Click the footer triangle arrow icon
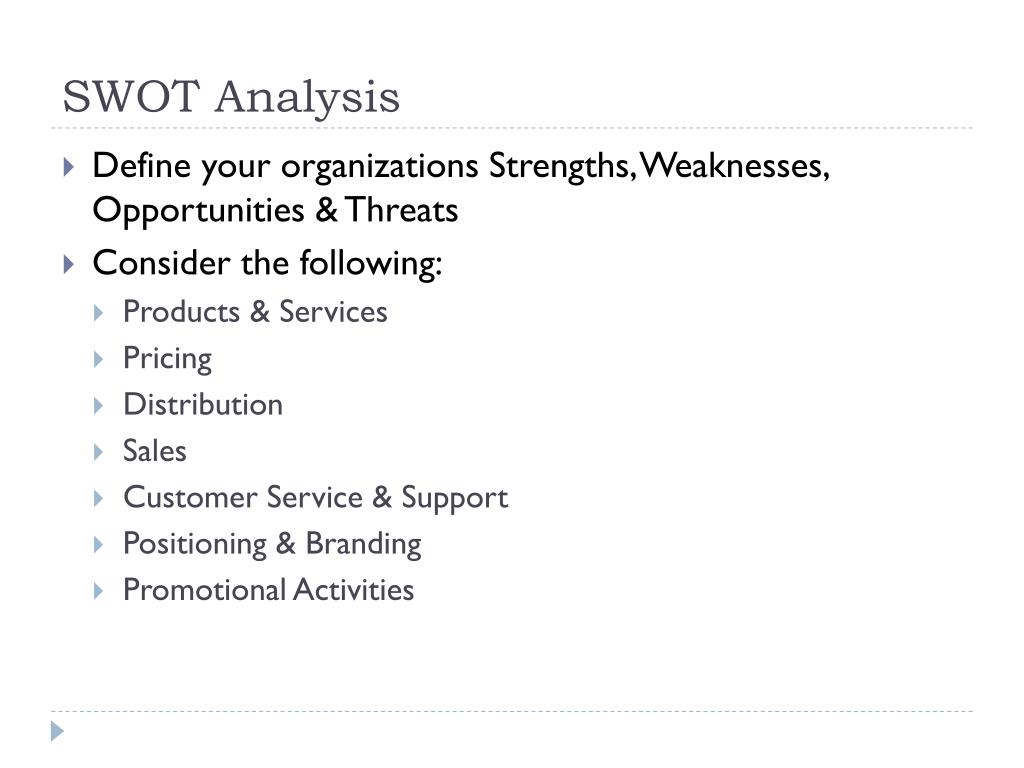Viewport: 1024px width, 768px height. pos(57,731)
